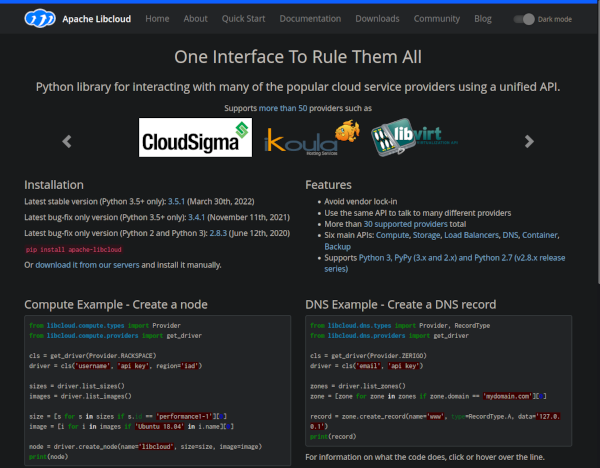Click code line 'record = zone.create_record(...)'
The height and width of the screenshot is (468, 600).
coord(435,421)
